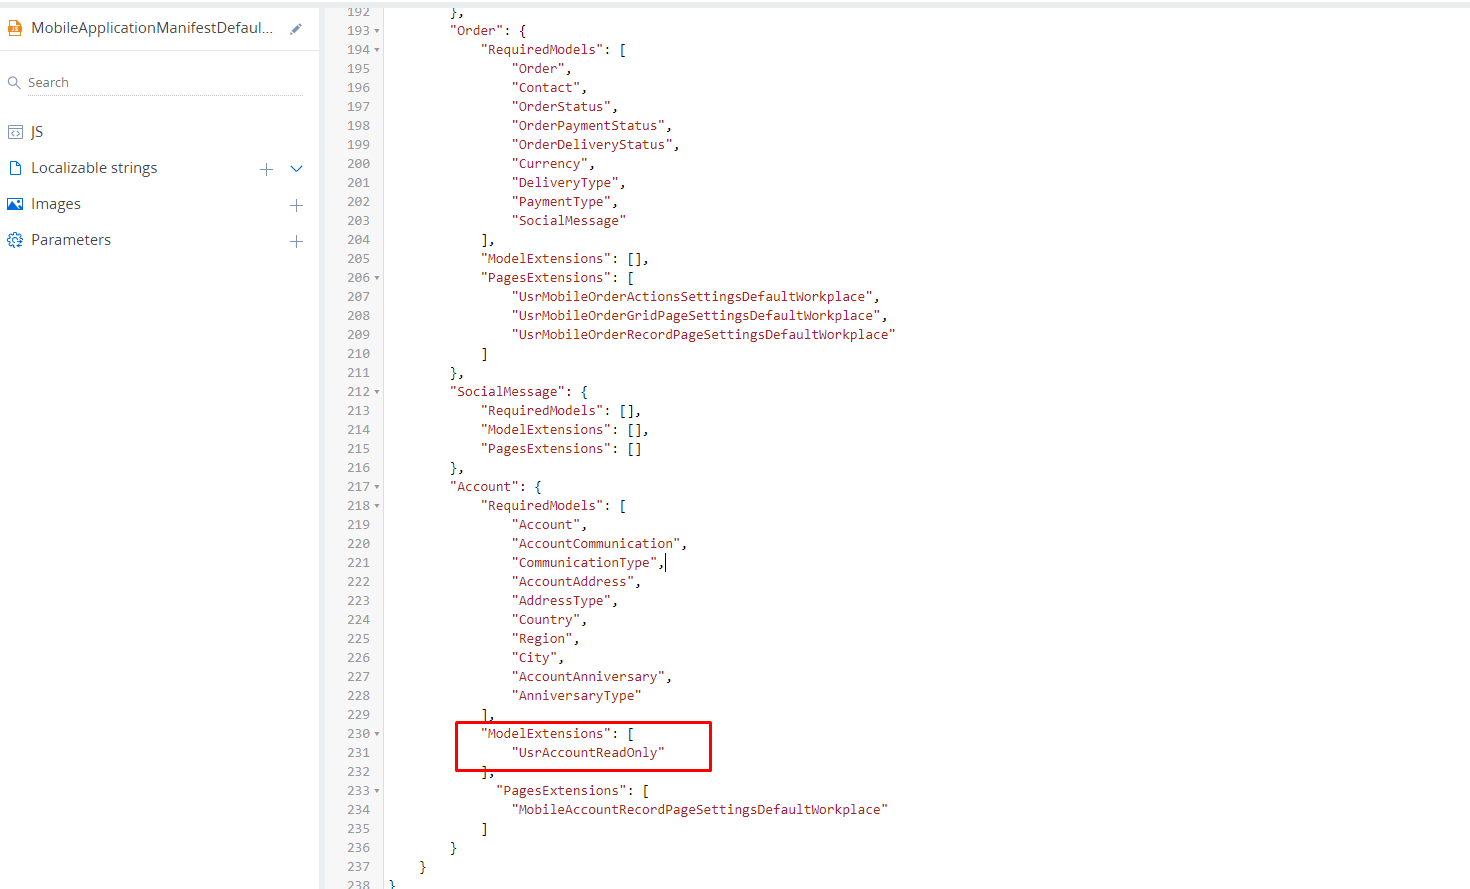Click "MobileAccountRecordPageSettingsDefaultWorkplace" on line 234
This screenshot has width=1470, height=889.
(700, 810)
